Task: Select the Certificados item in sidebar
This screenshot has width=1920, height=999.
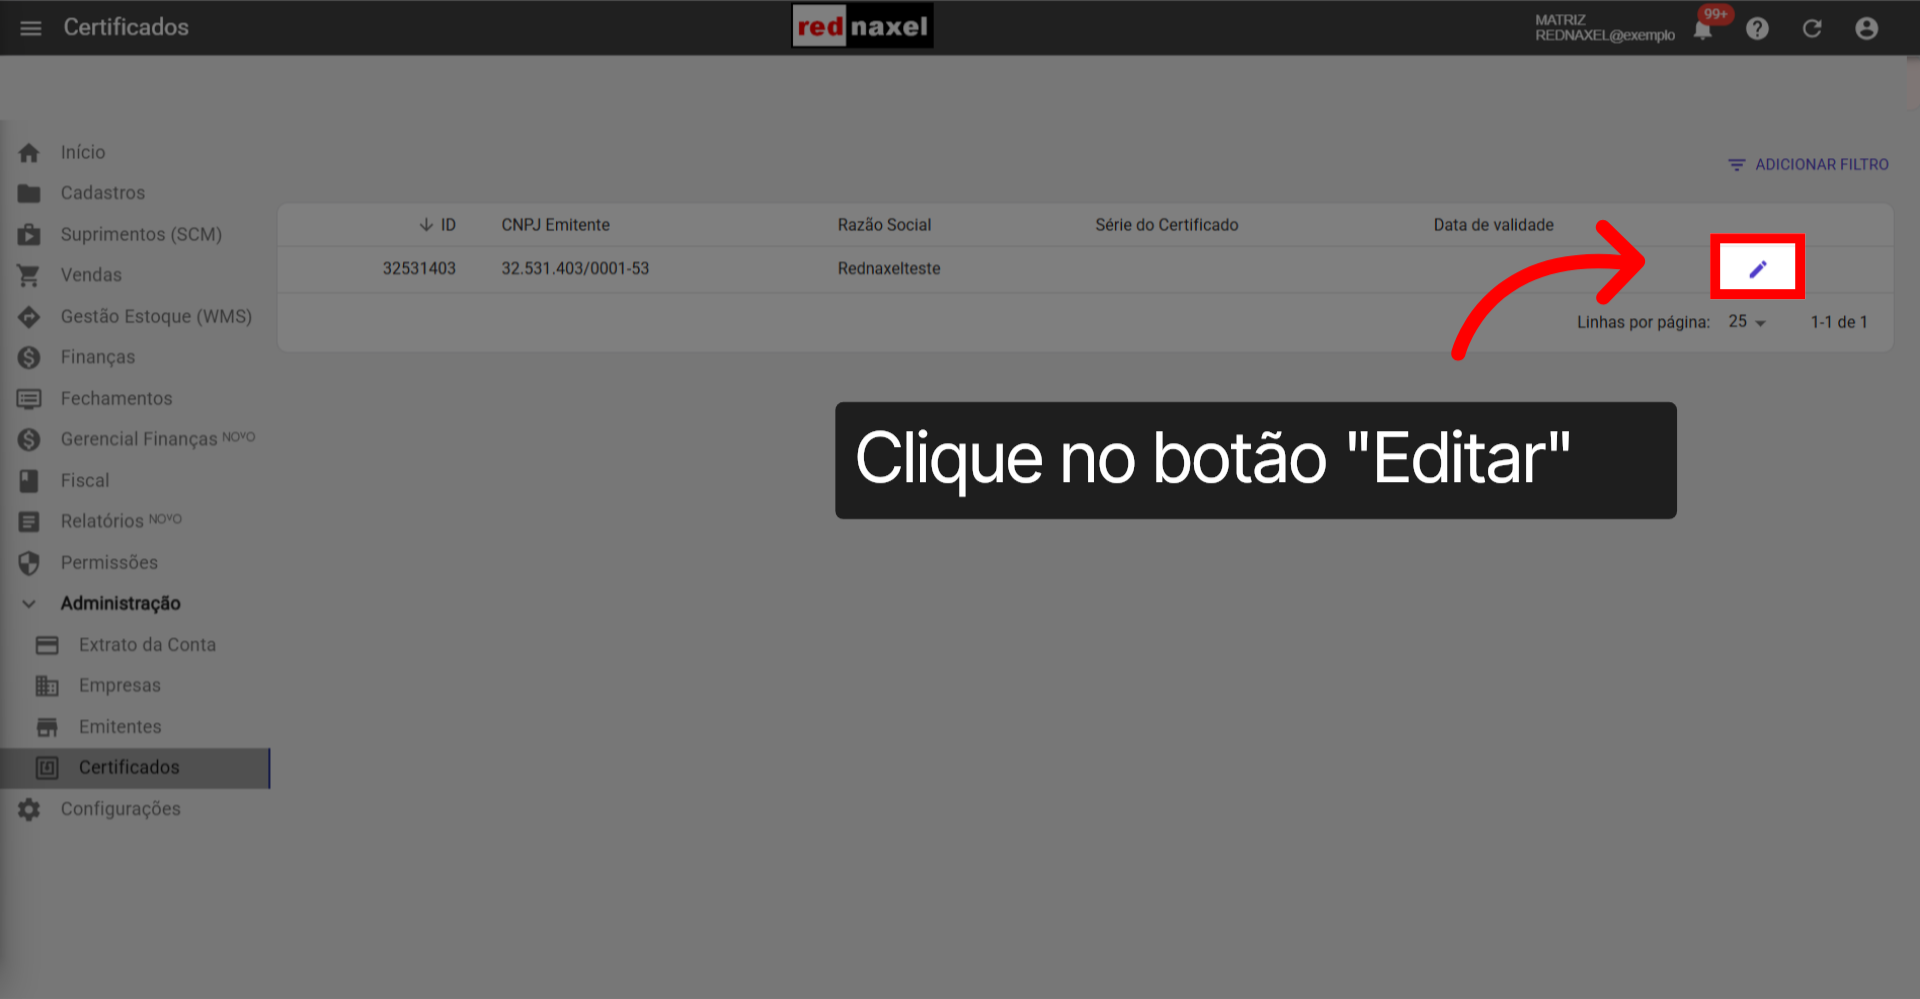Action: click(x=129, y=767)
